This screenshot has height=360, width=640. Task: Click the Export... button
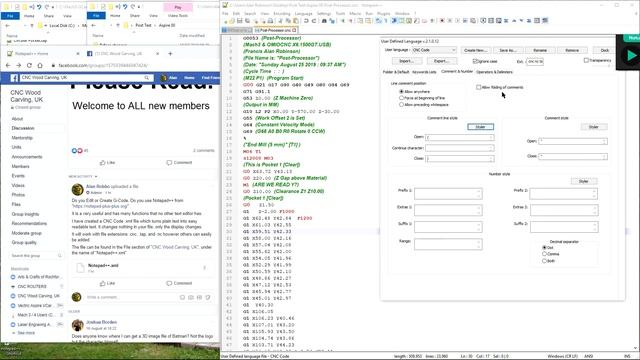pos(441,61)
